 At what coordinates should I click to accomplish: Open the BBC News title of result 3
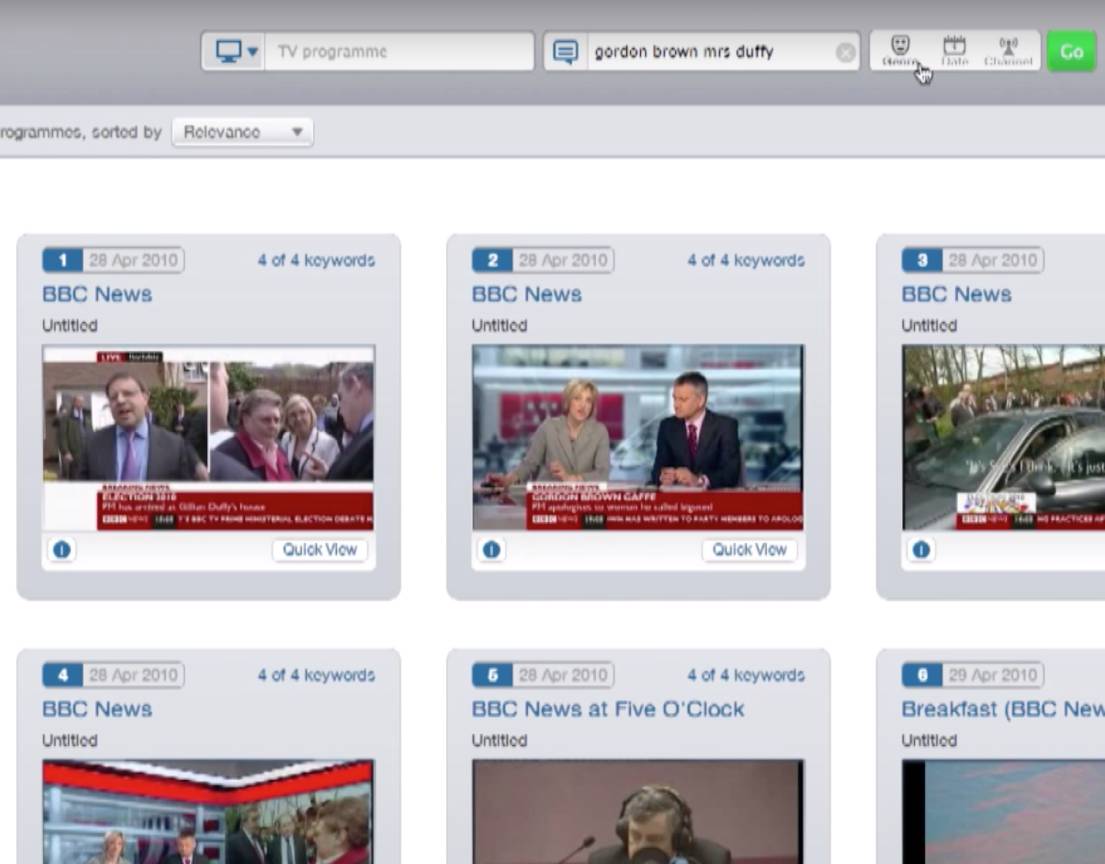[x=957, y=294]
